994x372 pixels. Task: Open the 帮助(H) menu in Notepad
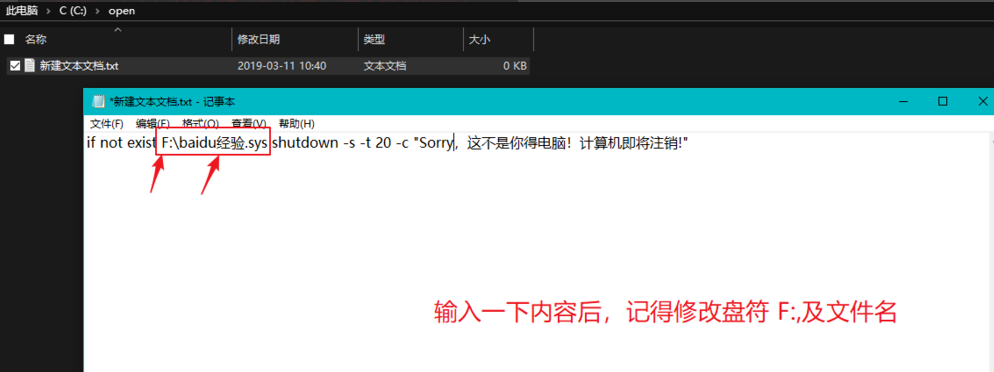tap(297, 124)
